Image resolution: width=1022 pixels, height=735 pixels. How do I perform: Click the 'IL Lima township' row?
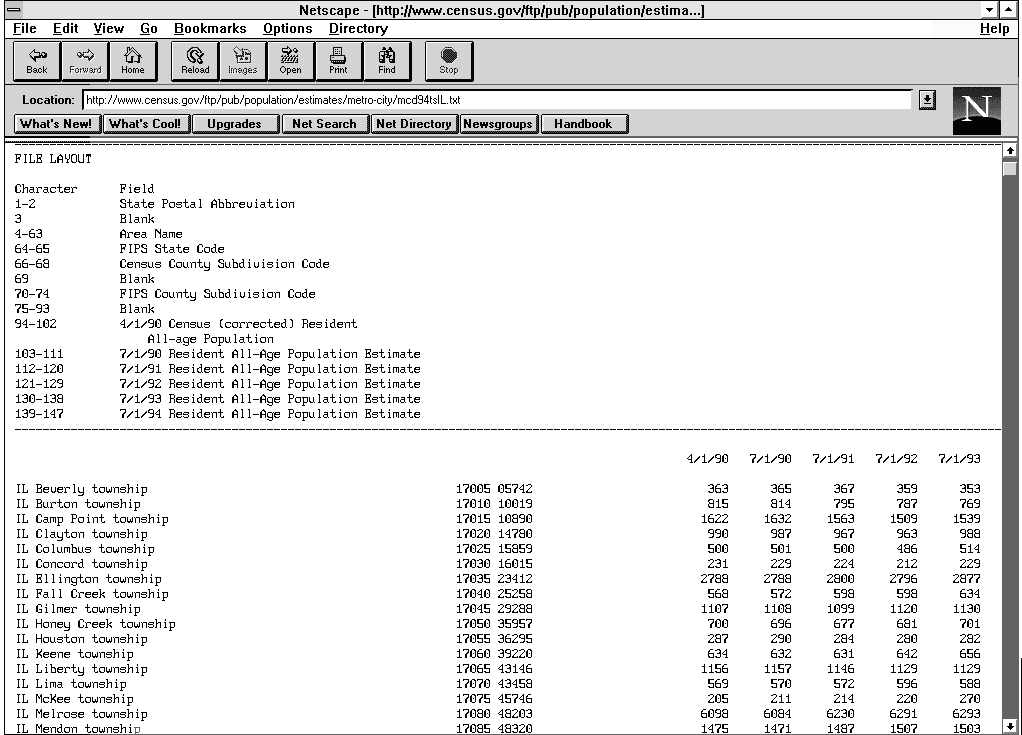(498, 684)
